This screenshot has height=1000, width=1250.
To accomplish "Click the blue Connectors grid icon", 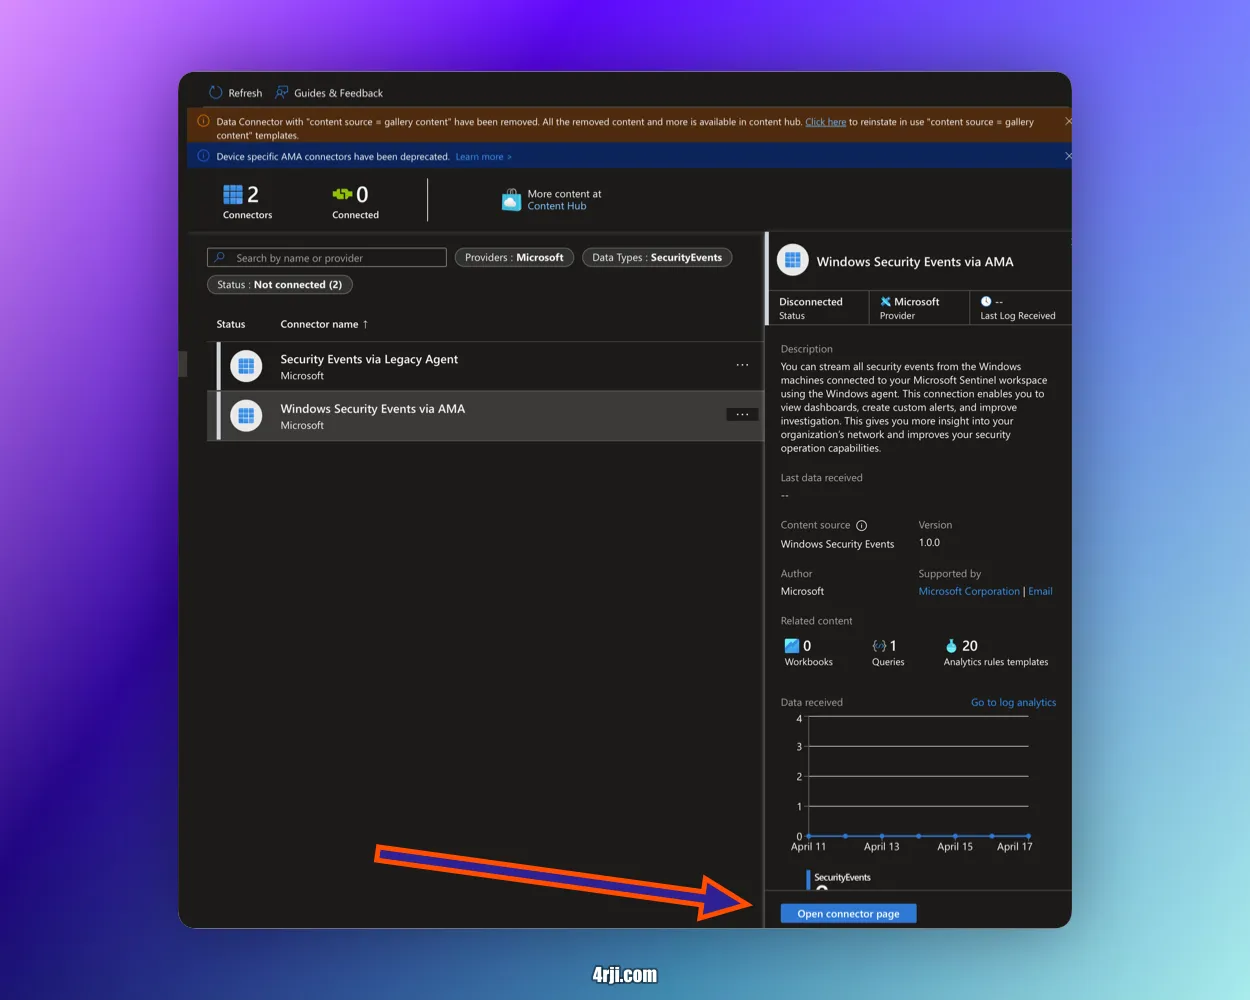I will (x=234, y=194).
